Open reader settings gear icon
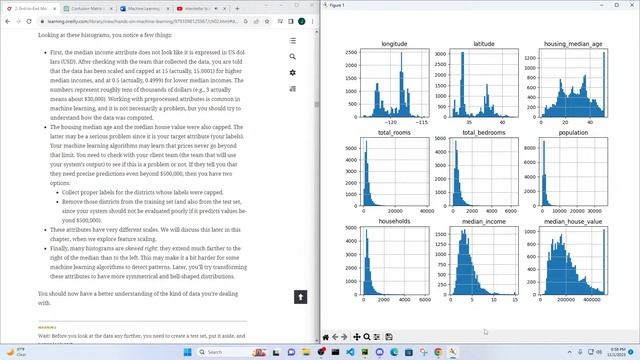Screen dimensions: 640x360 293,73
